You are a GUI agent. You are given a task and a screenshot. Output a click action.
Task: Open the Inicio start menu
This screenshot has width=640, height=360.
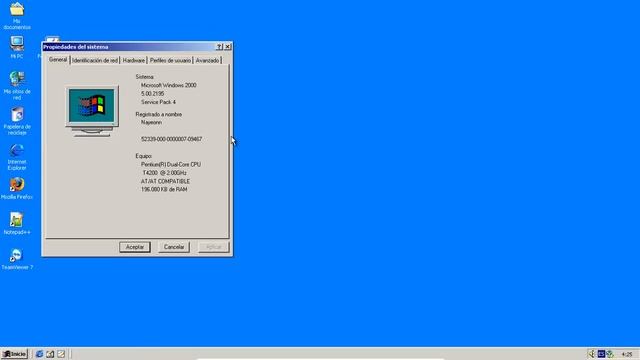point(14,354)
